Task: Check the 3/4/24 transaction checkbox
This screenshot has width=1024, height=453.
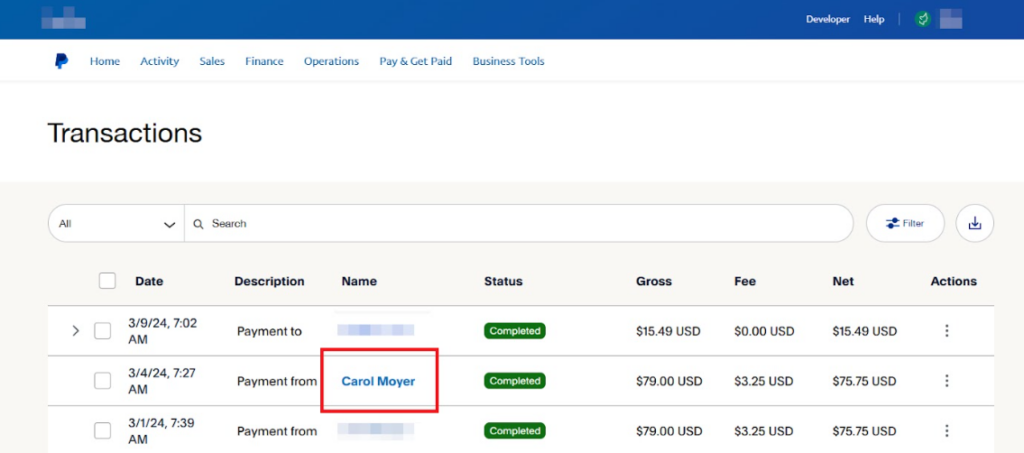Action: (x=102, y=381)
